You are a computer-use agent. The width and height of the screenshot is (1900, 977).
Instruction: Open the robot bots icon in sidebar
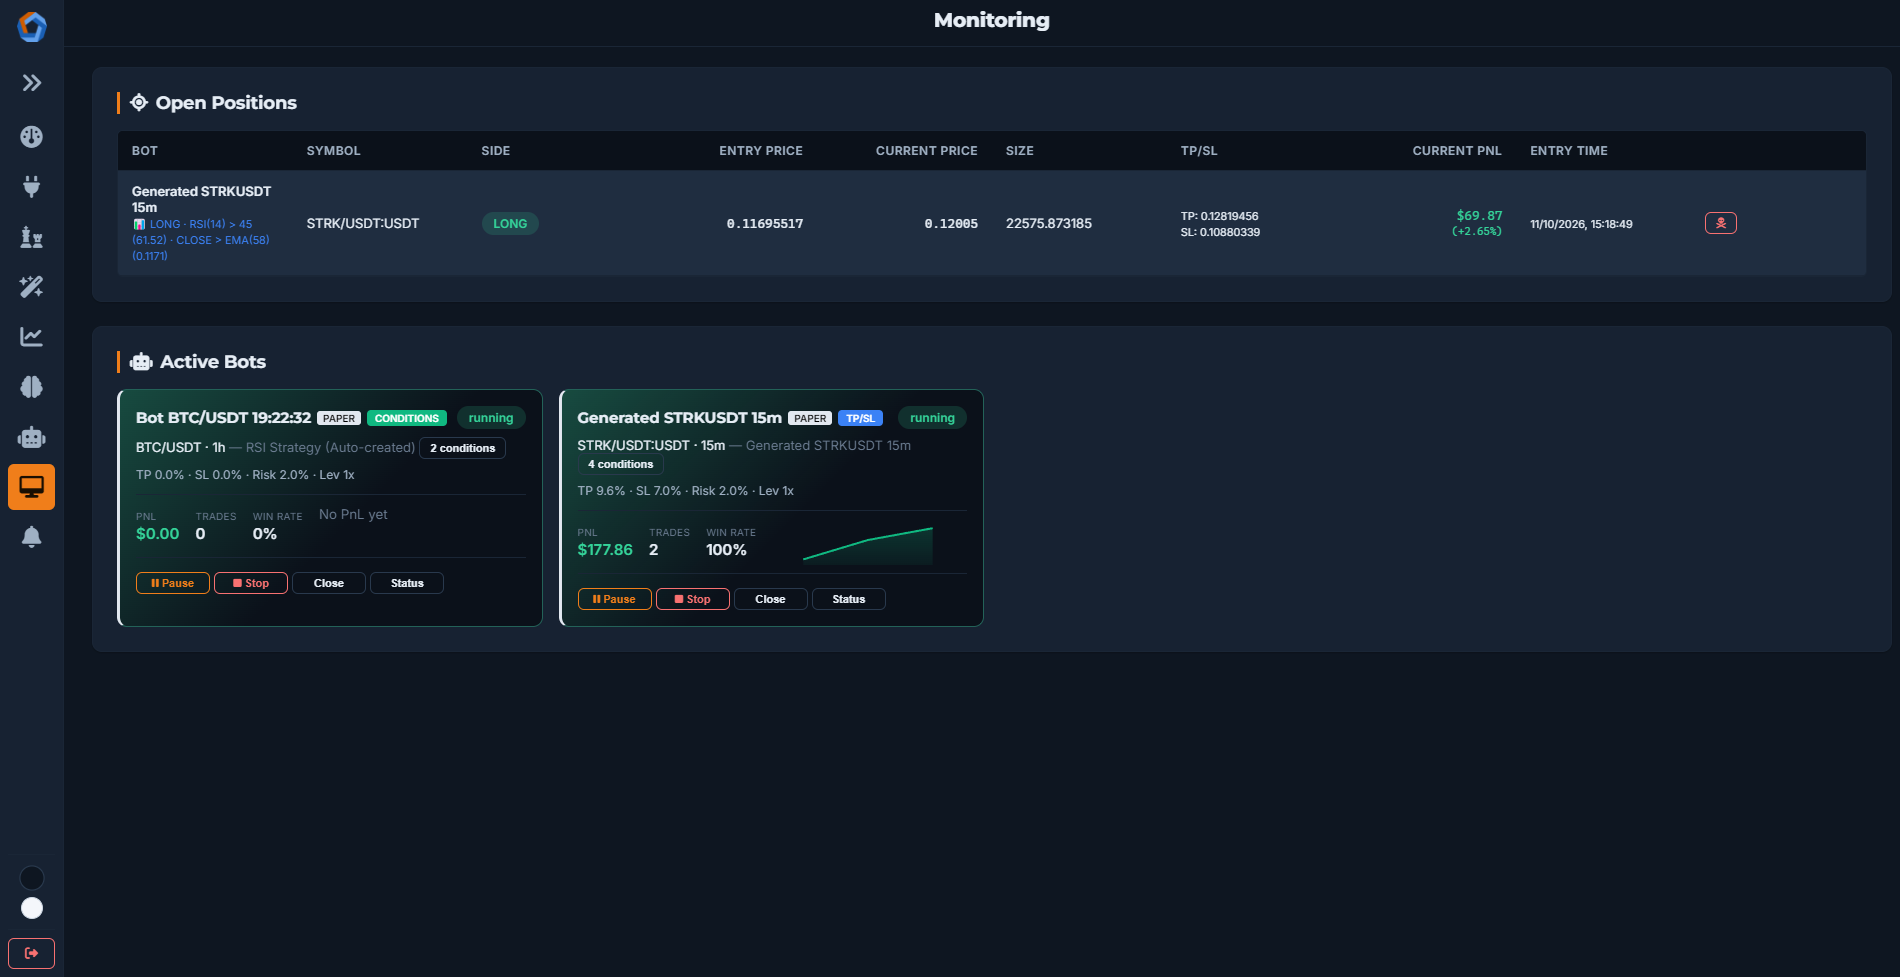pyautogui.click(x=32, y=437)
